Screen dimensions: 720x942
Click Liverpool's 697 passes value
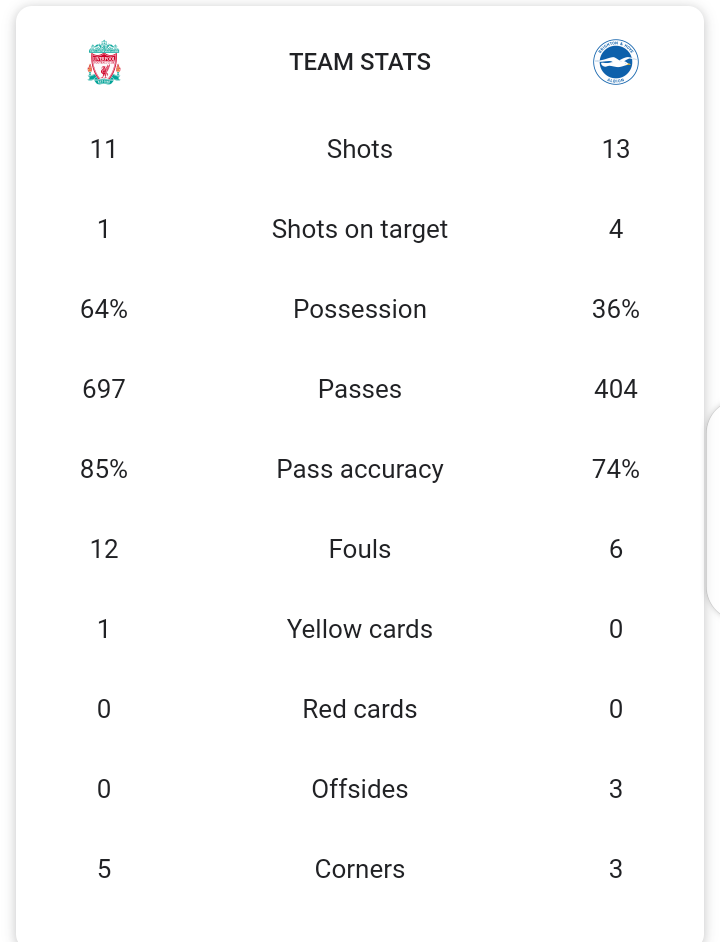coord(104,389)
